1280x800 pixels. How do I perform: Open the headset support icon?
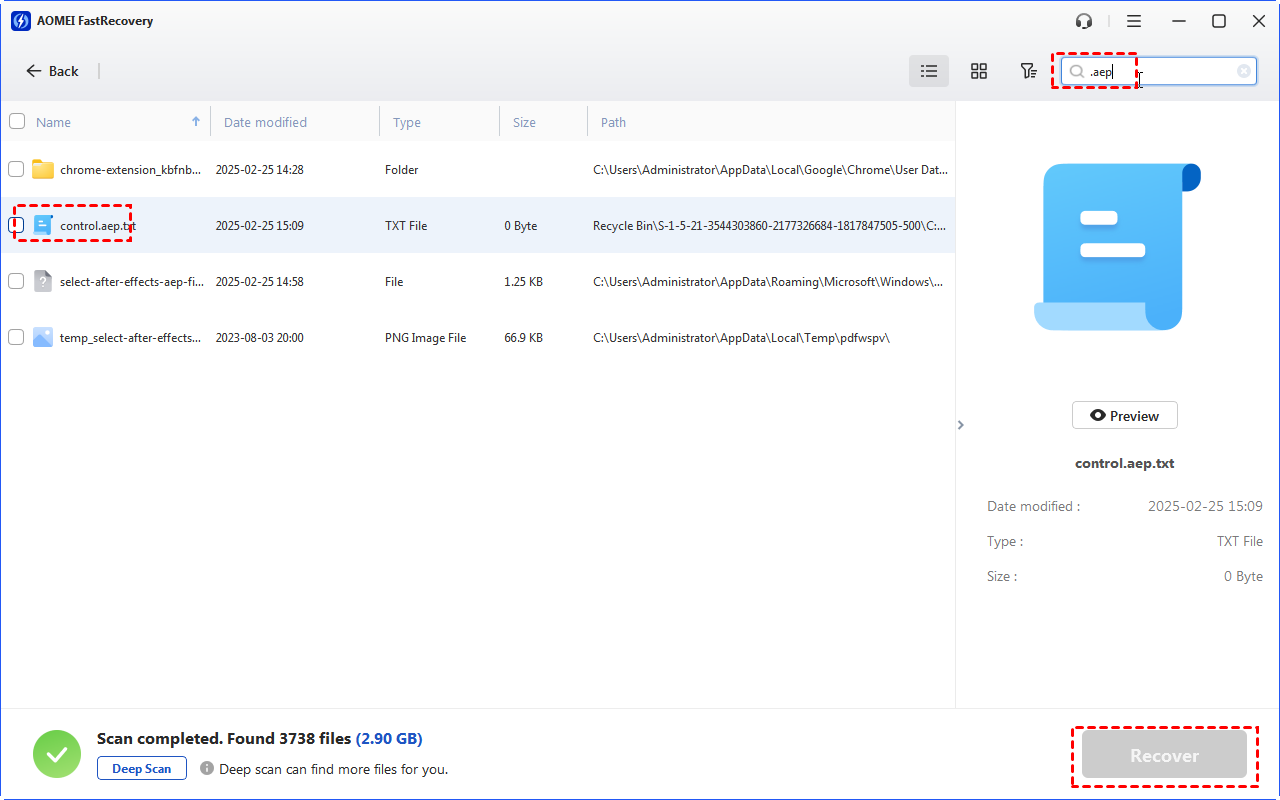click(1084, 21)
